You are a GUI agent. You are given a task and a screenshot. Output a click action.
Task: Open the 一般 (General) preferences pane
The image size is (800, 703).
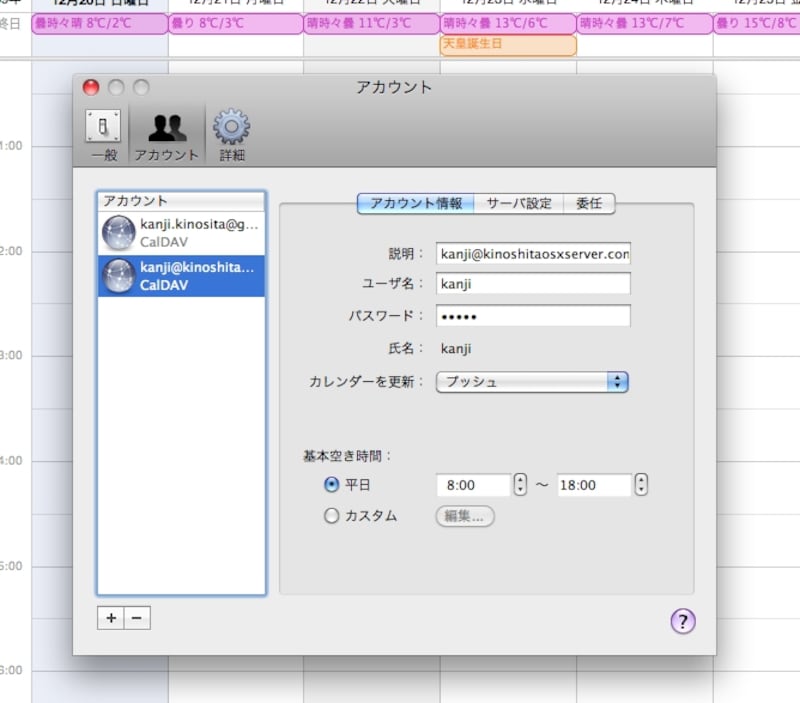click(x=105, y=135)
